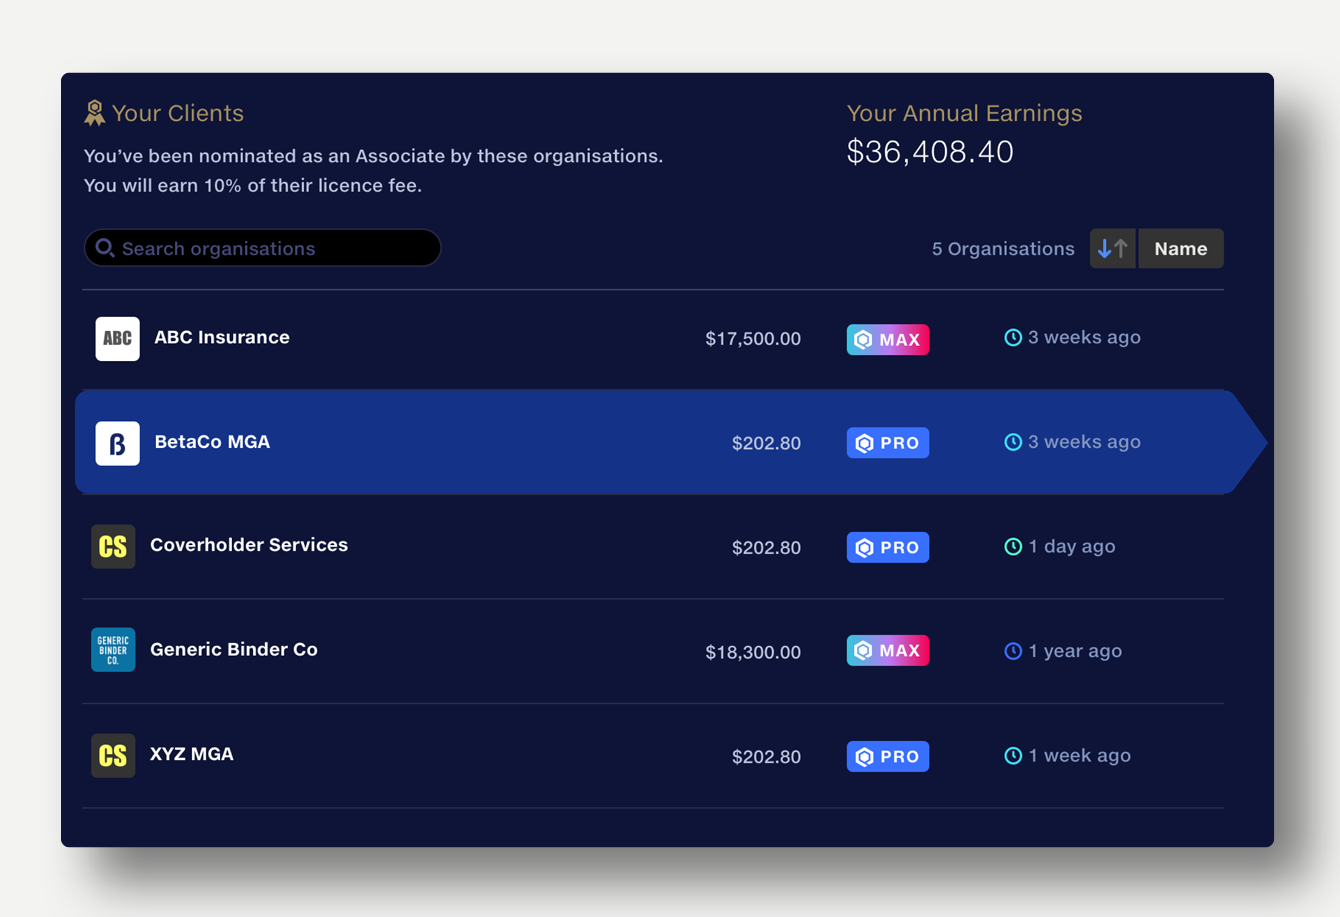Image resolution: width=1340 pixels, height=917 pixels.
Task: Click the search magnifier icon
Action: click(105, 248)
